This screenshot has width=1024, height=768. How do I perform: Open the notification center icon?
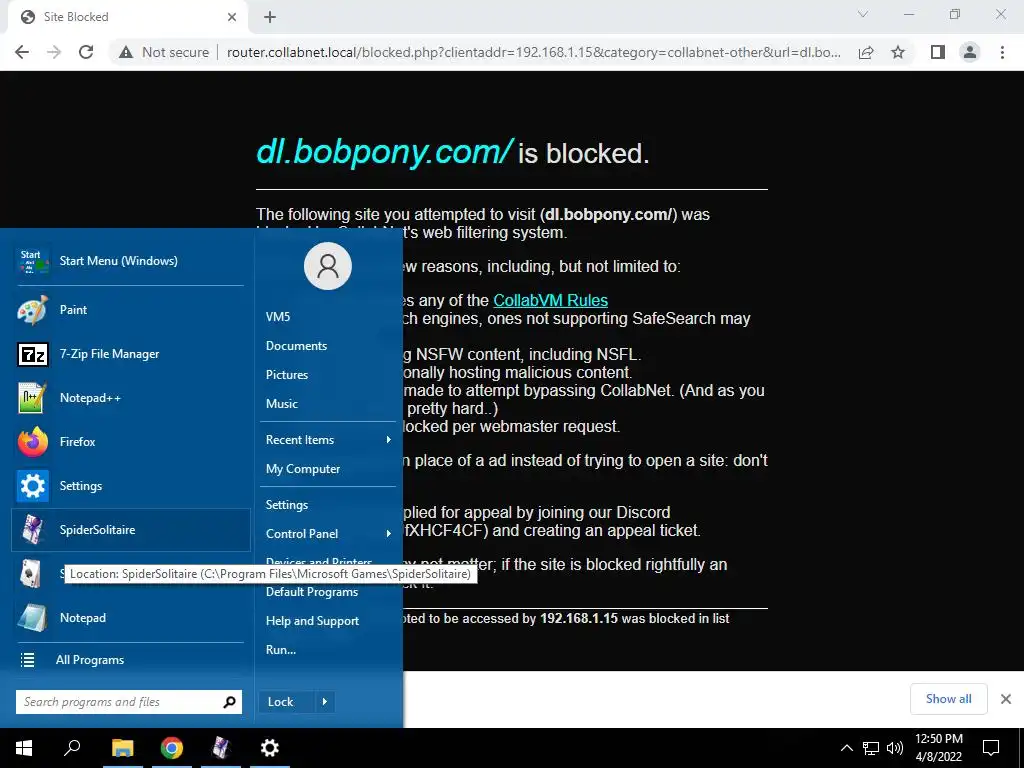click(991, 748)
